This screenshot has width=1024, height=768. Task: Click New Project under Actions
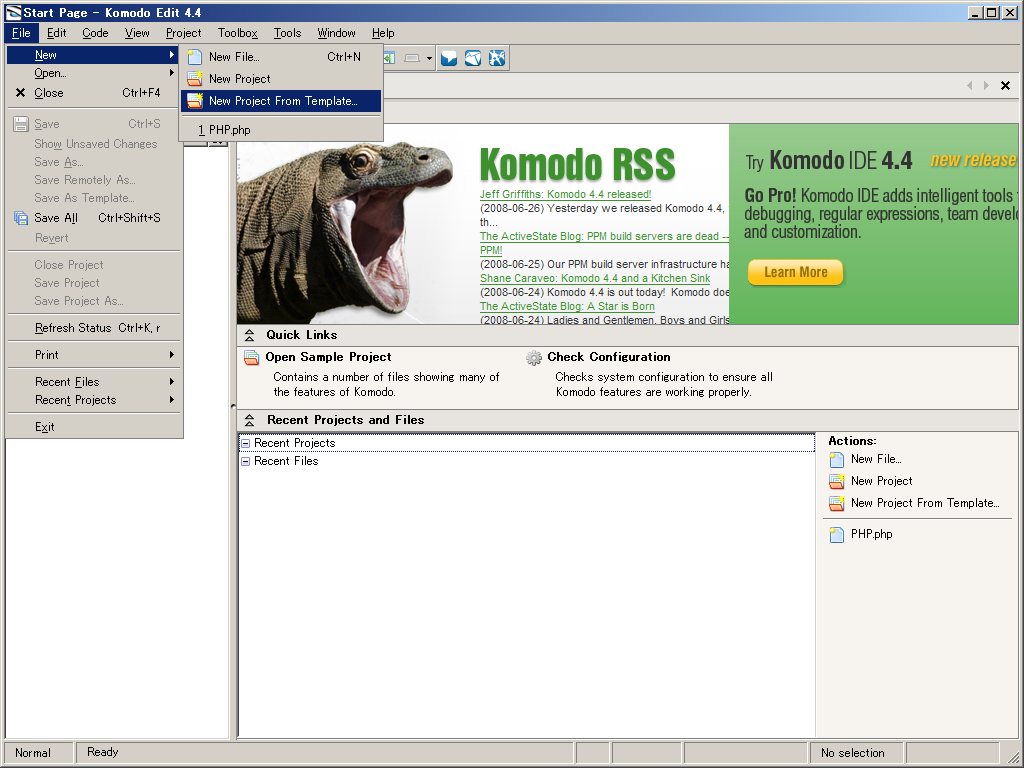pyautogui.click(x=881, y=481)
